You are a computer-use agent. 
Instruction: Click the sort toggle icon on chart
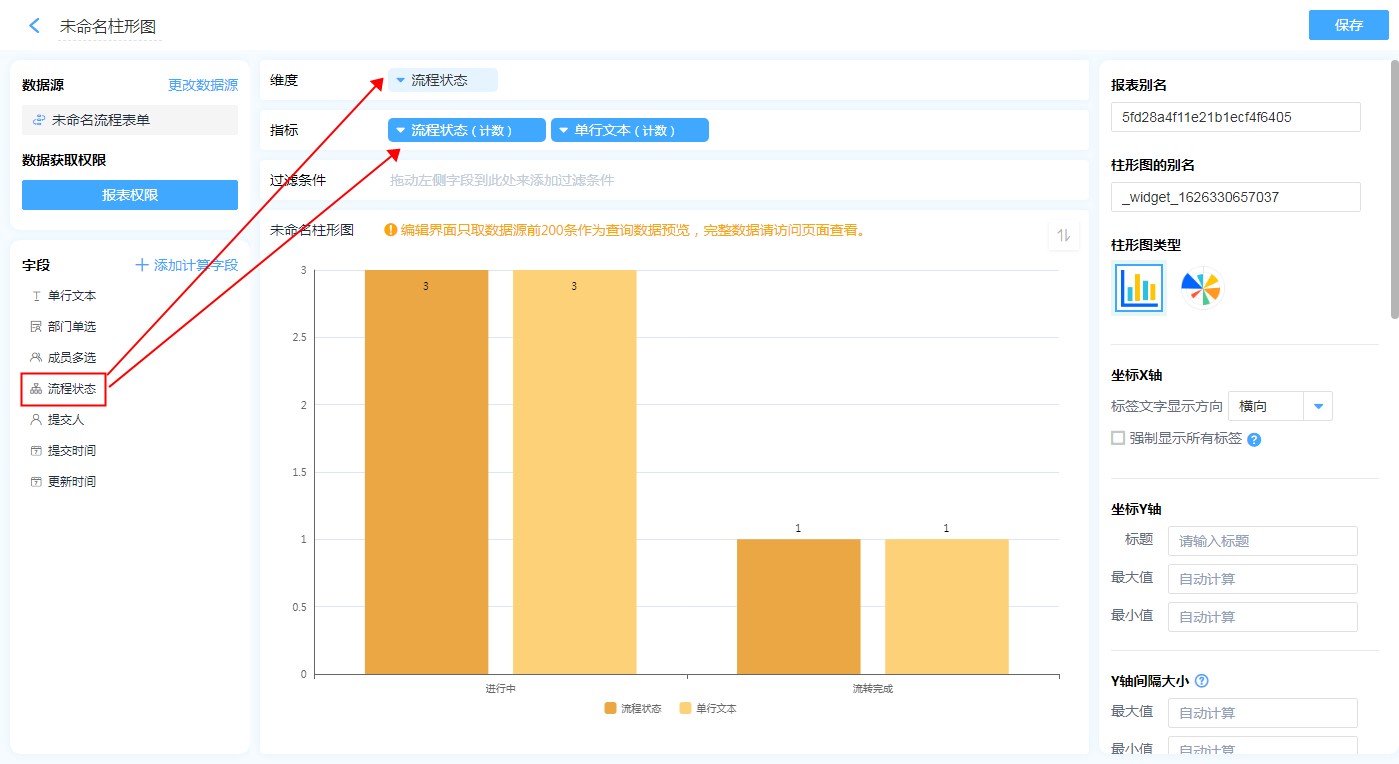click(x=1064, y=235)
